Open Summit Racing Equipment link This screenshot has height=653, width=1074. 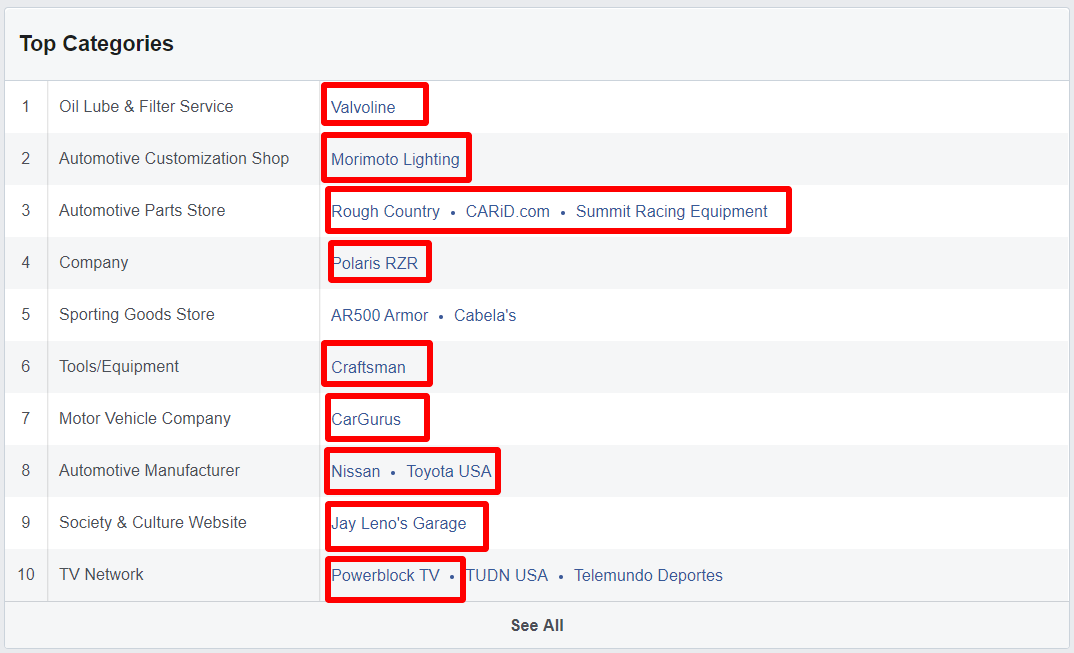[x=671, y=212]
